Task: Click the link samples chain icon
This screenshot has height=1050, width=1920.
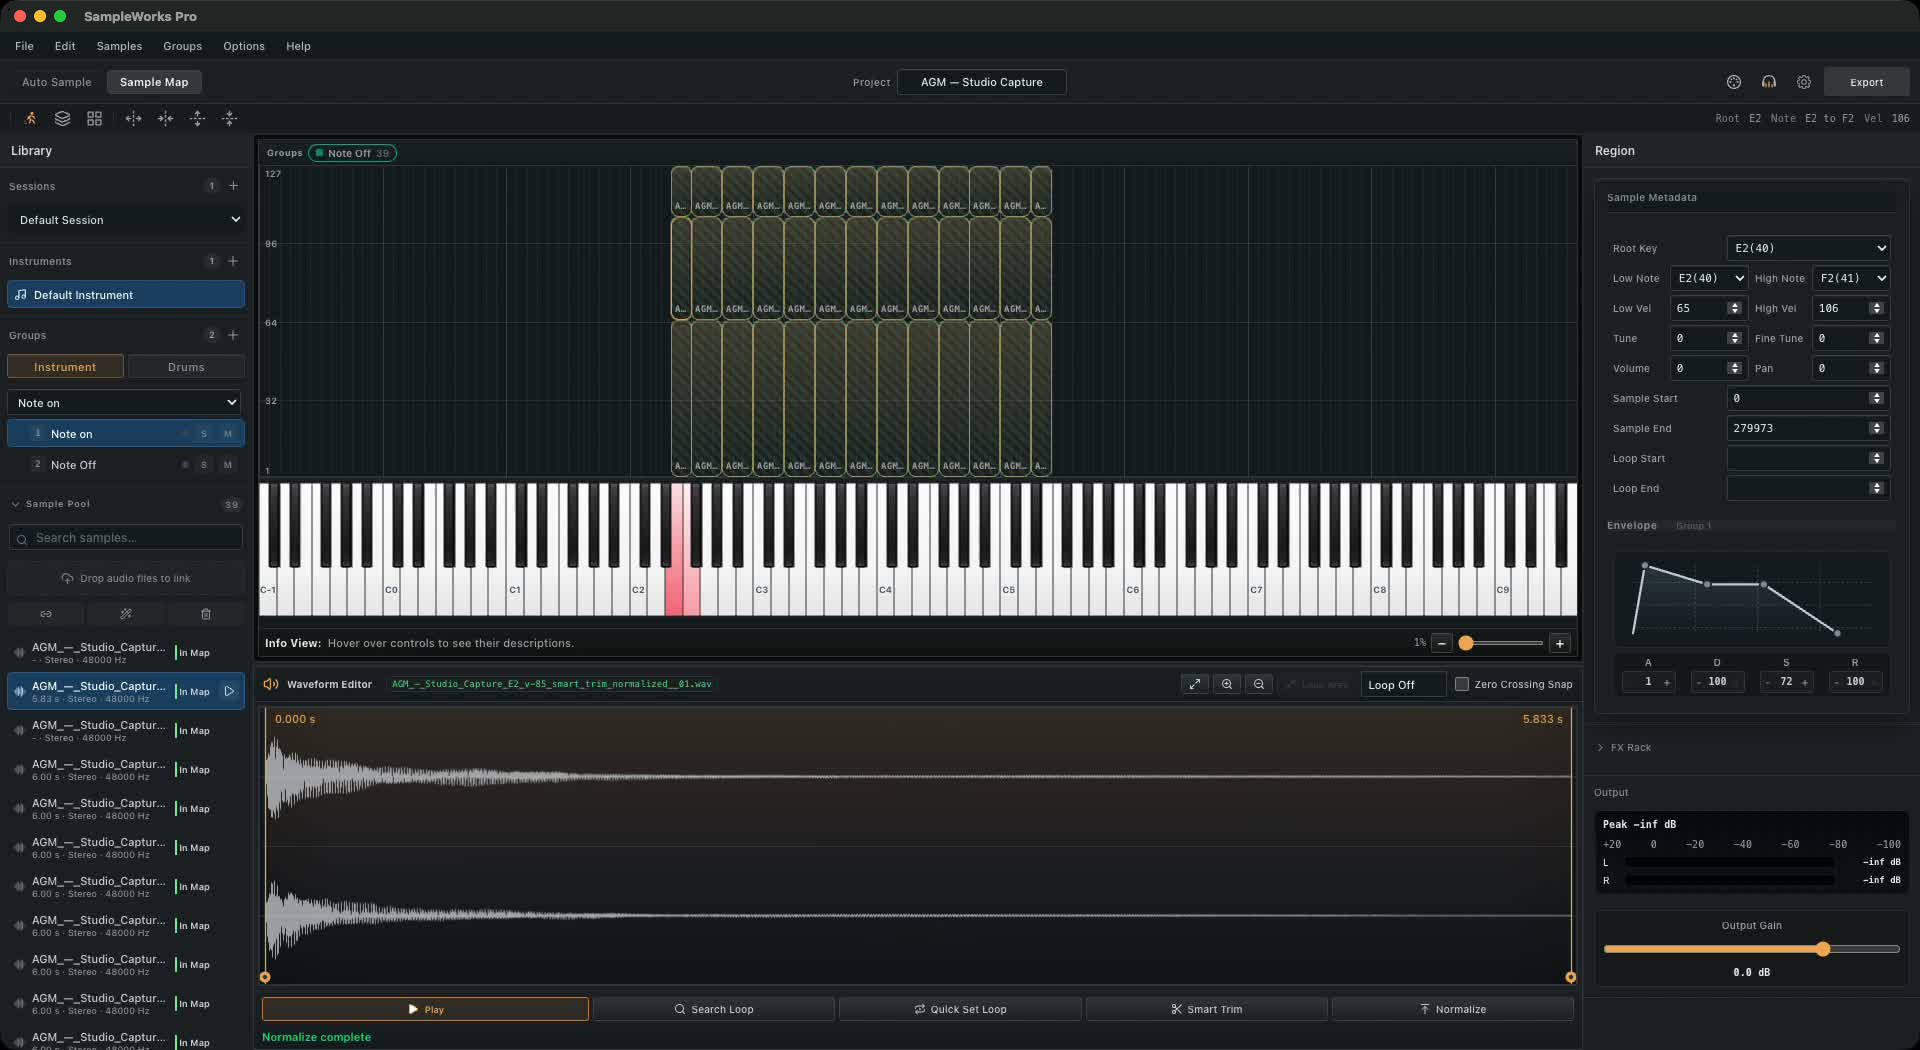Action: [x=46, y=614]
